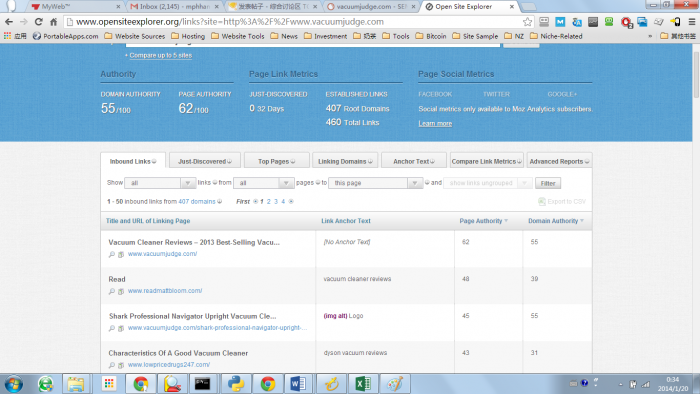Viewport: 700px width, 394px height.
Task: Open the 'Compare up to 5 sites' link
Action: click(161, 55)
